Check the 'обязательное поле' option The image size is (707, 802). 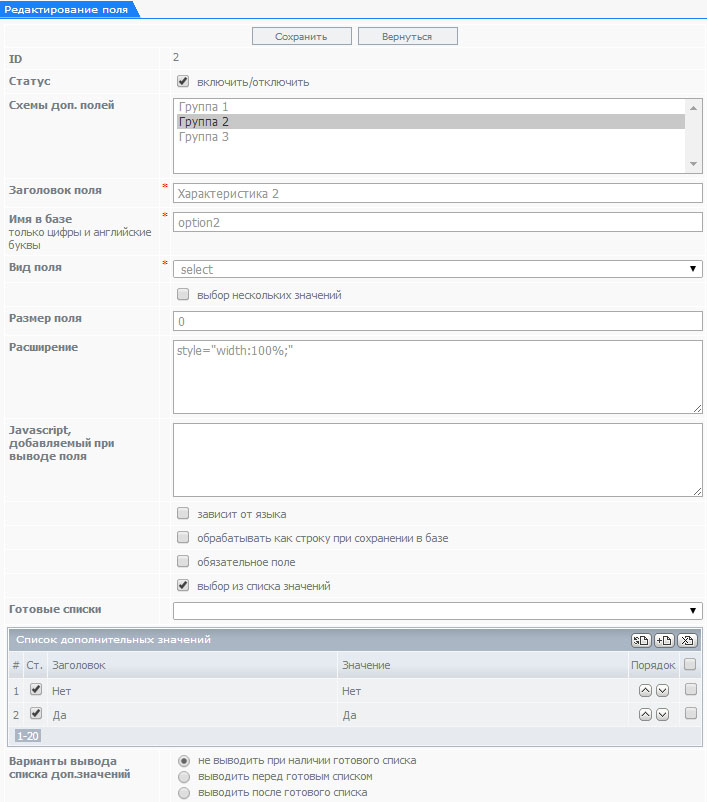[x=183, y=562]
